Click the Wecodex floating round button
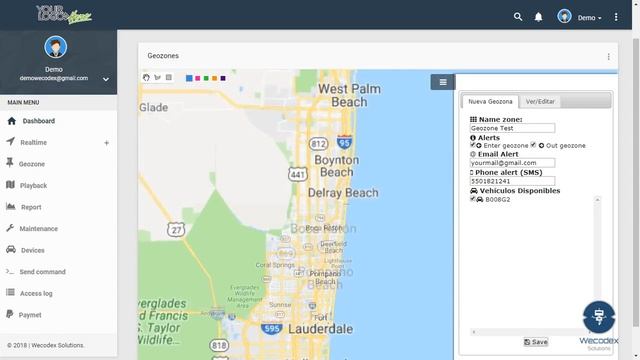 [599, 317]
